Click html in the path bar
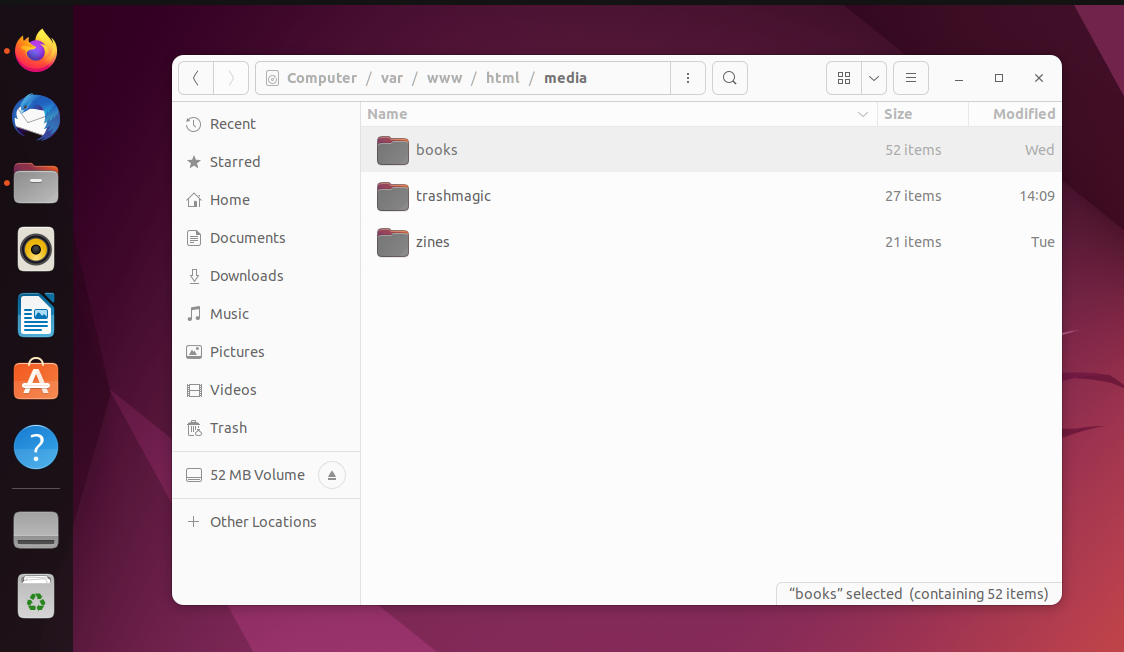This screenshot has width=1124, height=652. 503,78
